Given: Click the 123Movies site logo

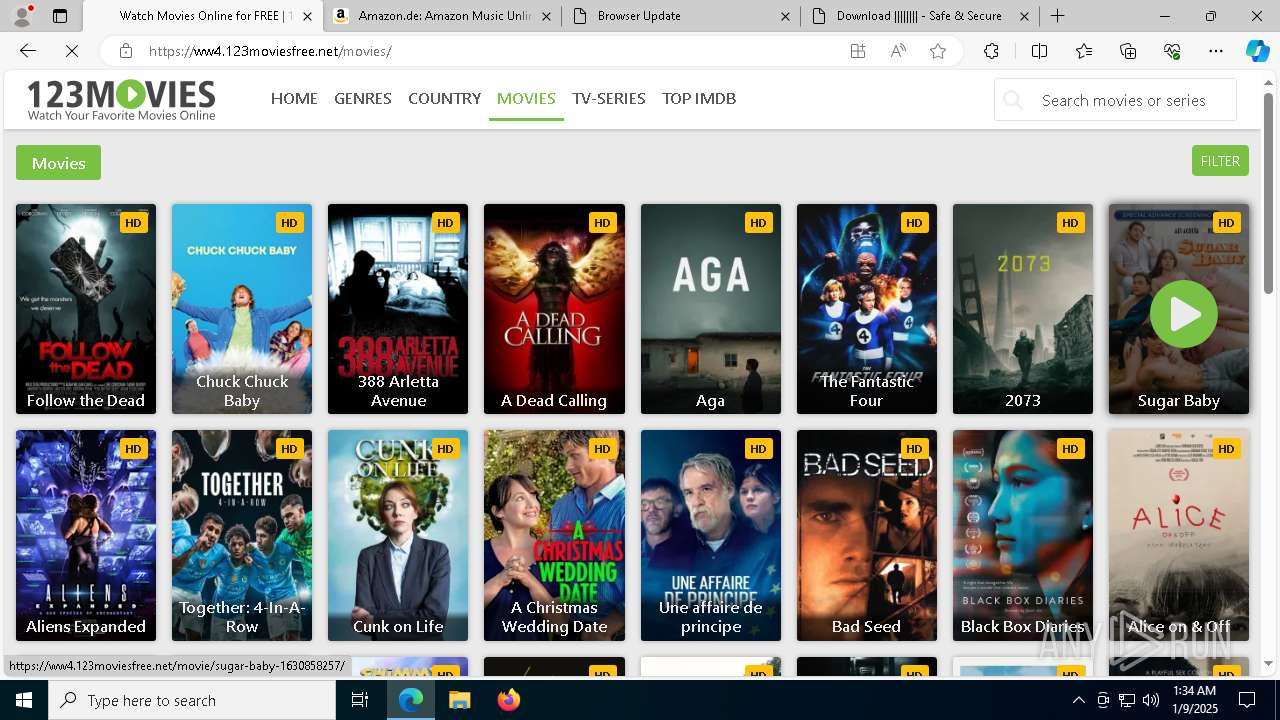Looking at the screenshot, I should 121,100.
